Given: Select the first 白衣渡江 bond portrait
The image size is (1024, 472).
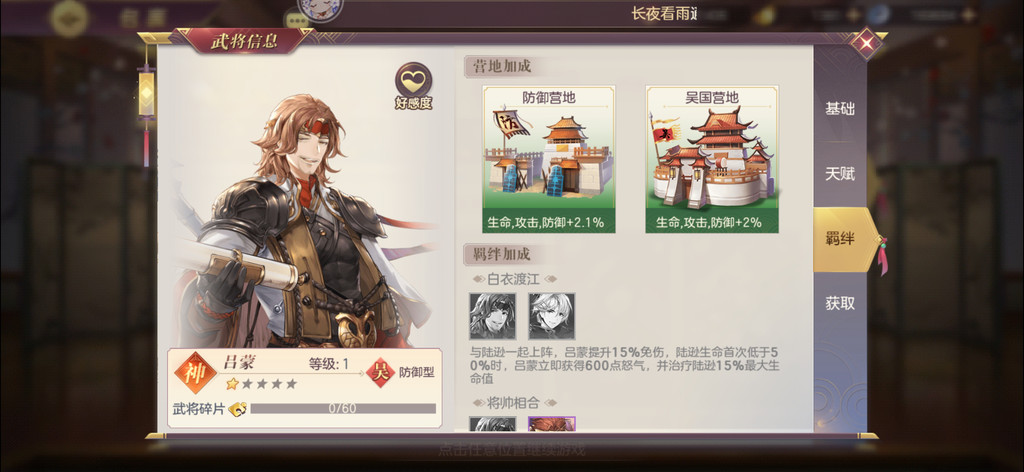Looking at the screenshot, I should 492,316.
